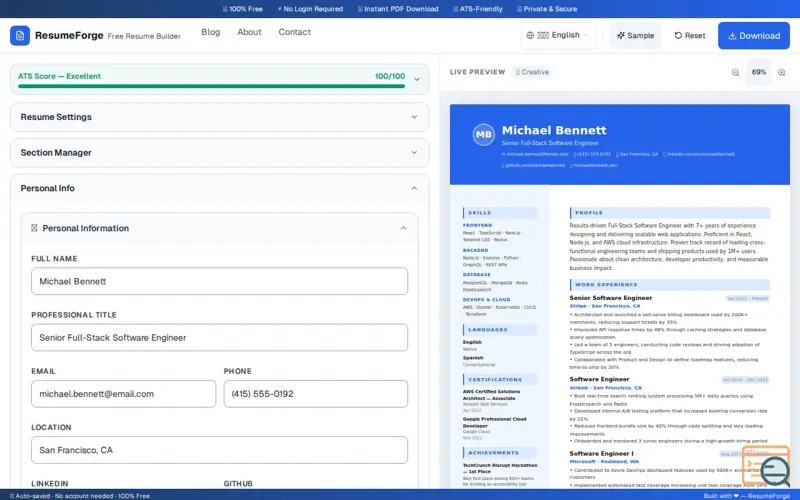The width and height of the screenshot is (800, 500).
Task: Click 'Senior Software Engineer' job title in preview
Action: [x=611, y=297]
